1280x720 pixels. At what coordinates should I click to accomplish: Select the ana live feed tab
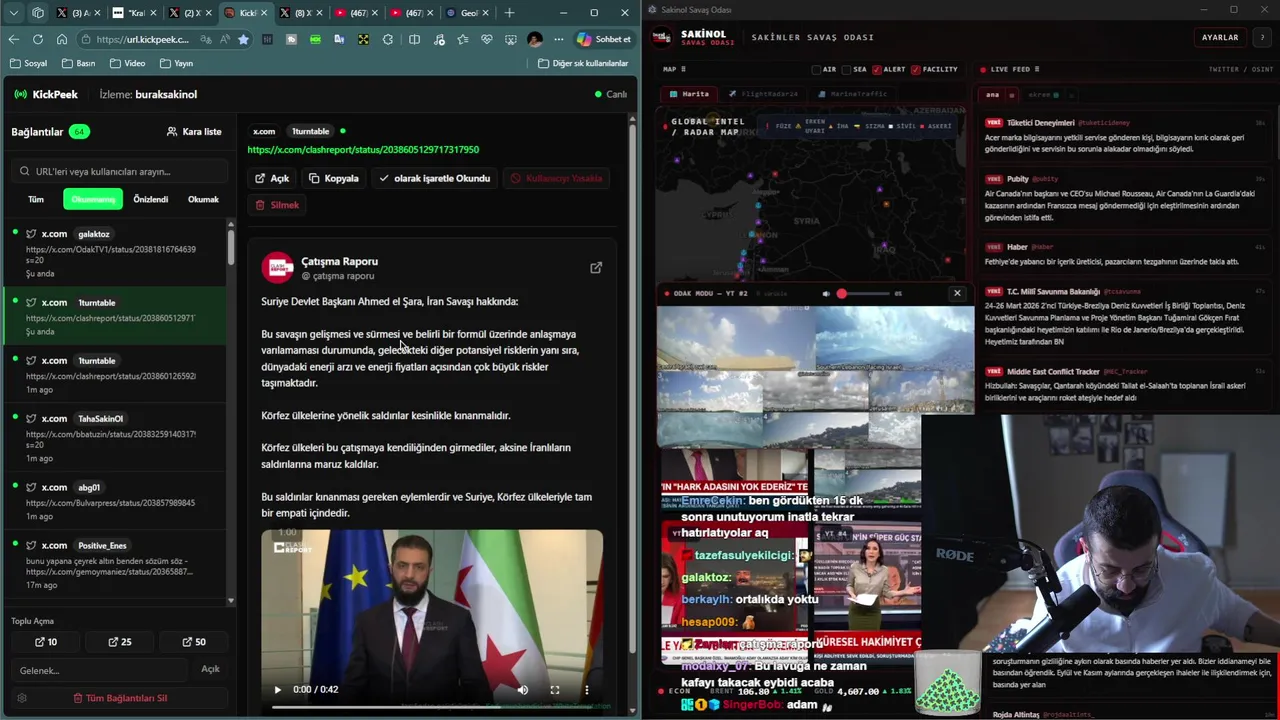(993, 95)
